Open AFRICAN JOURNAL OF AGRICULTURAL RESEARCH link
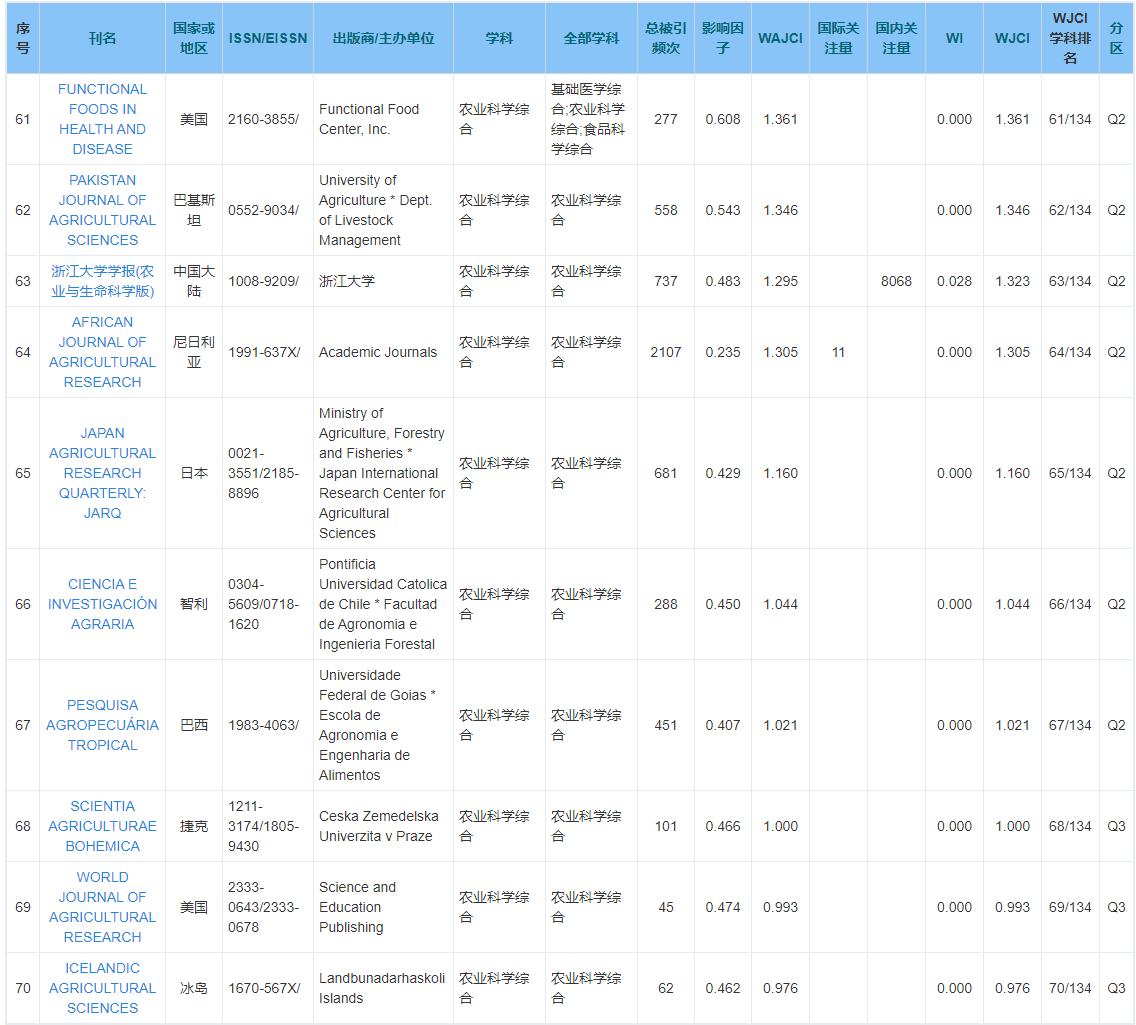The image size is (1136, 1025). click(x=102, y=352)
